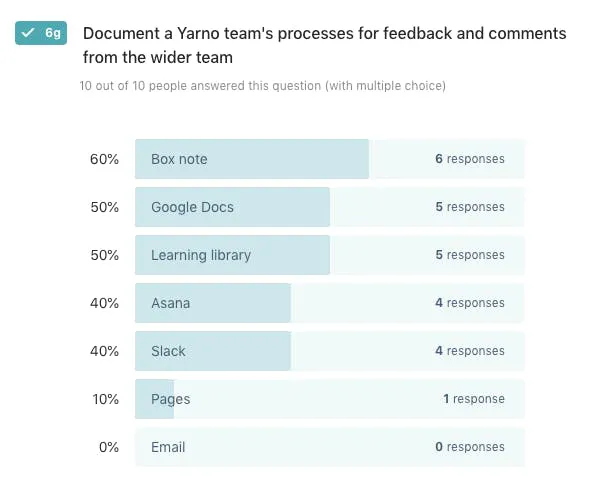The width and height of the screenshot is (601, 479).
Task: Click the 10% percentage label
Action: (x=105, y=399)
